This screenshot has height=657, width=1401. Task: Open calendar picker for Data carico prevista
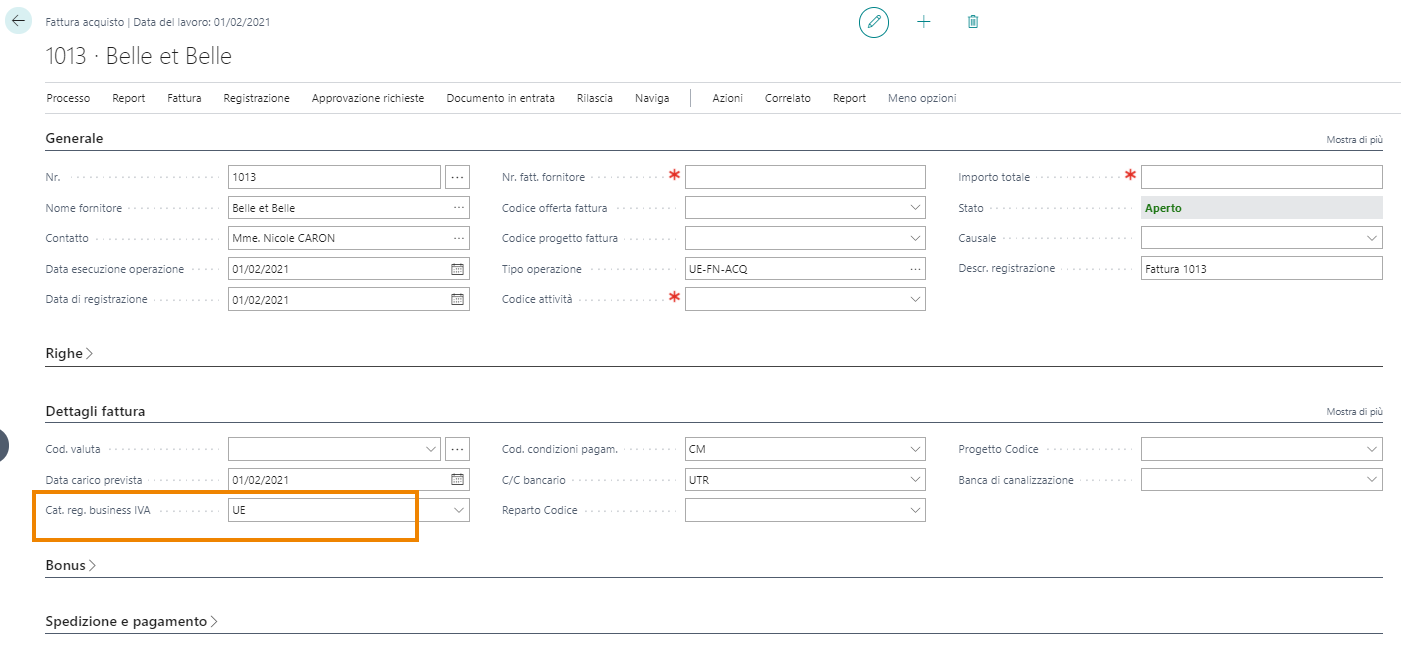[x=457, y=480]
